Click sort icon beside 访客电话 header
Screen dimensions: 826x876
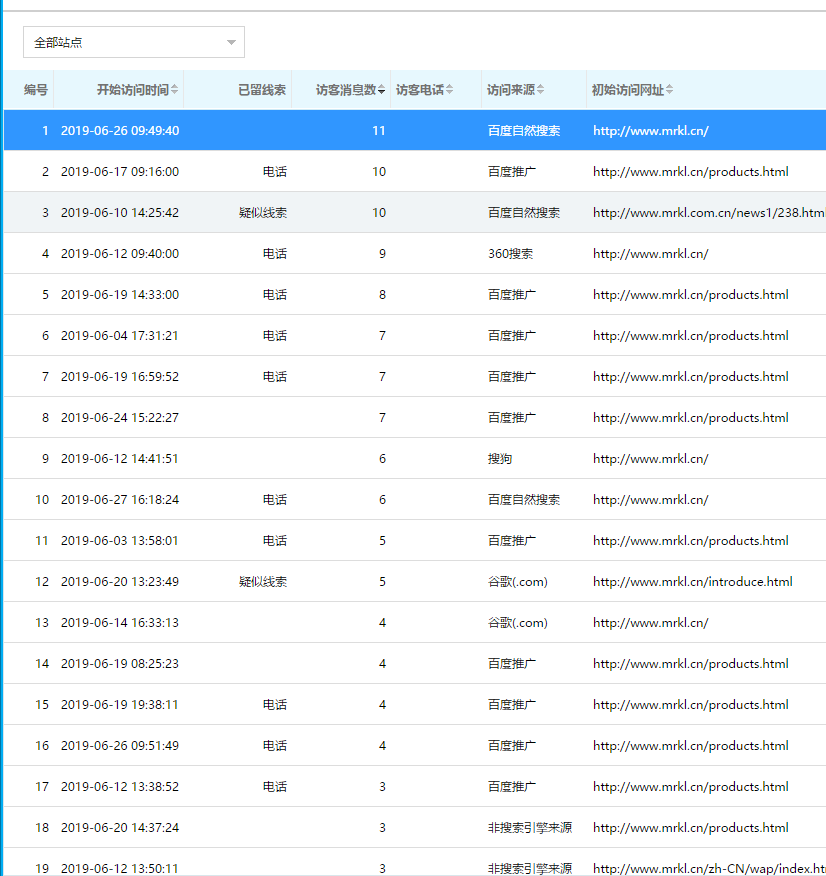[450, 90]
